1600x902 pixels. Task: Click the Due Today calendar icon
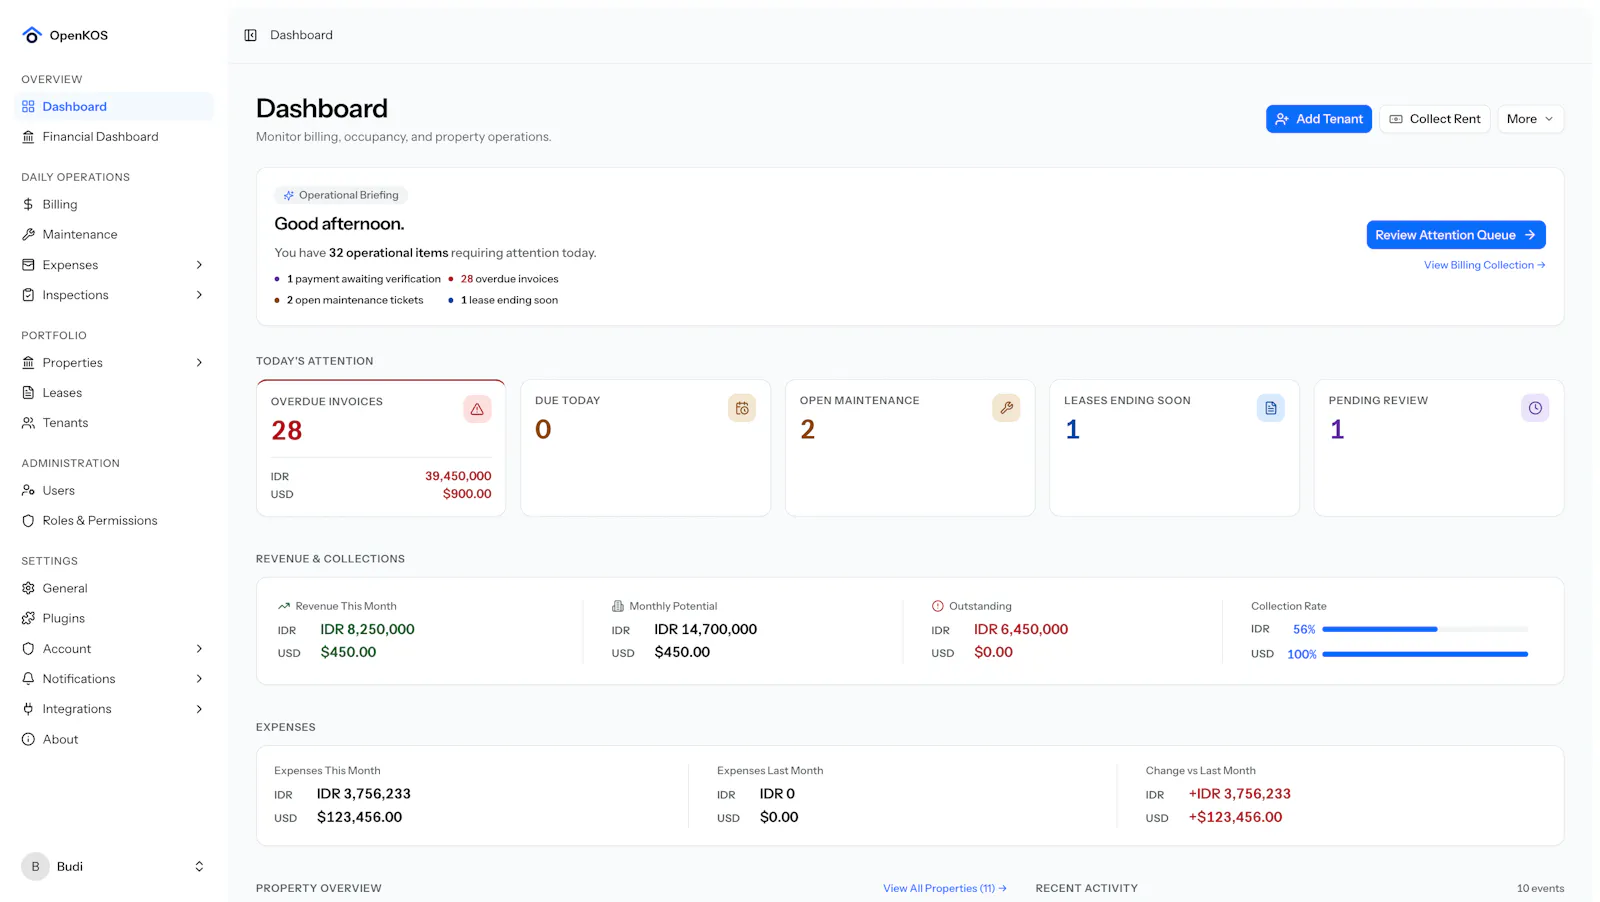point(742,408)
